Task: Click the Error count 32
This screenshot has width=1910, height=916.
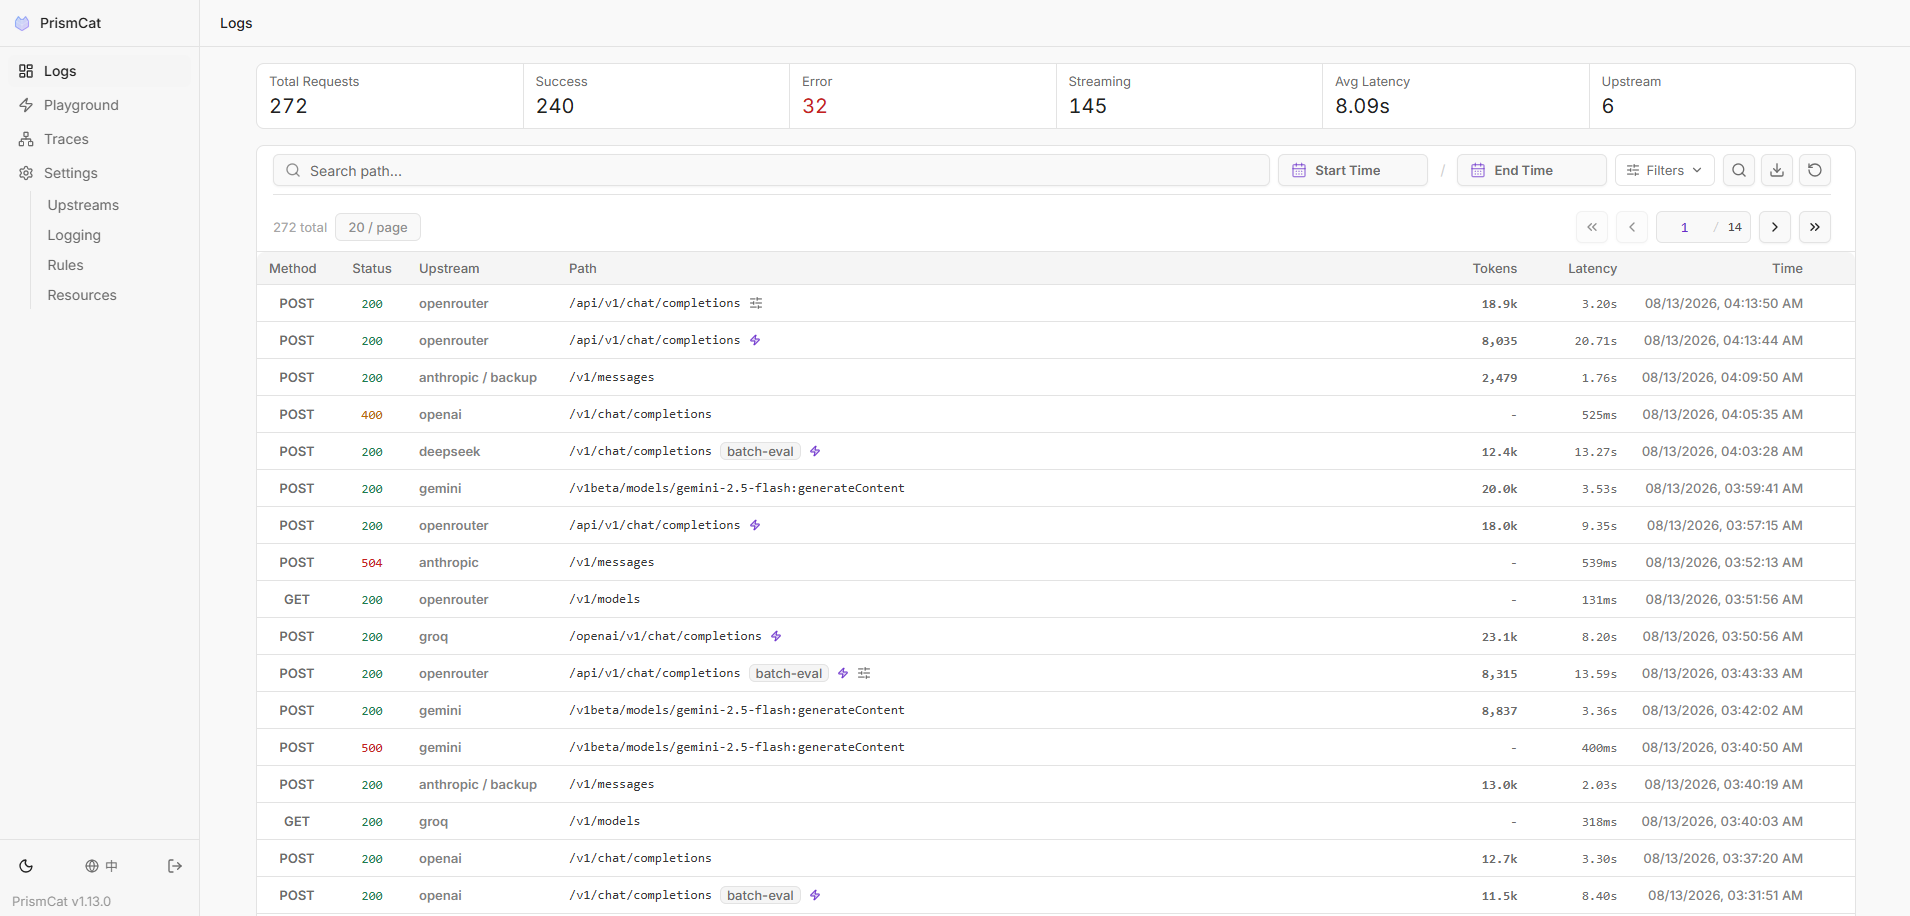Action: pyautogui.click(x=814, y=106)
